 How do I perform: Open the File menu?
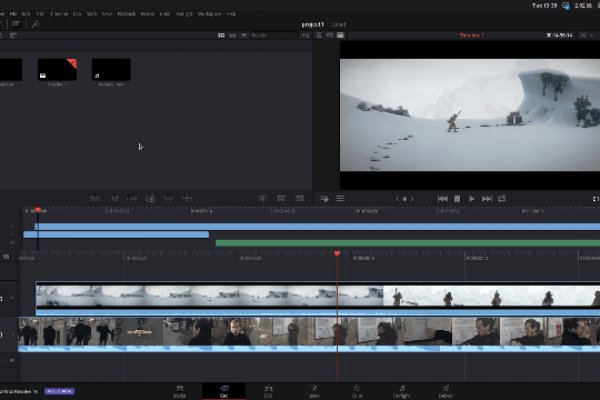click(13, 14)
